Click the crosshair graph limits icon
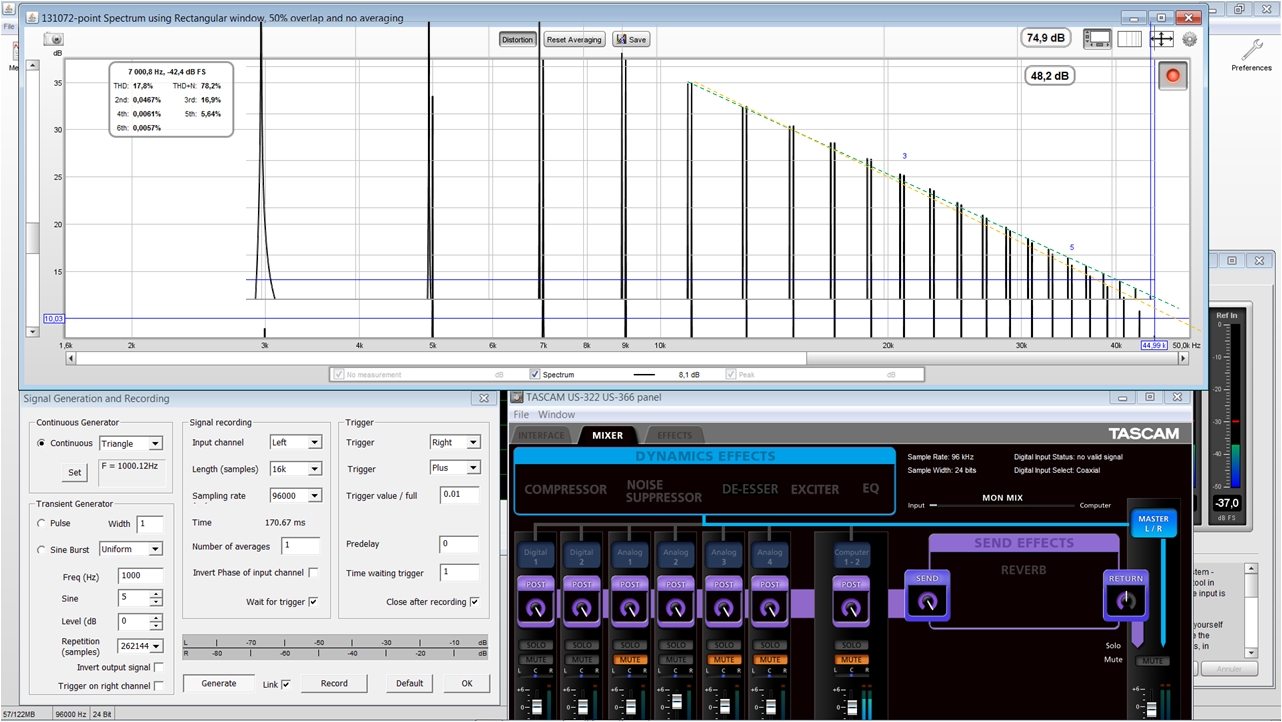The width and height of the screenshot is (1282, 722). 1161,39
